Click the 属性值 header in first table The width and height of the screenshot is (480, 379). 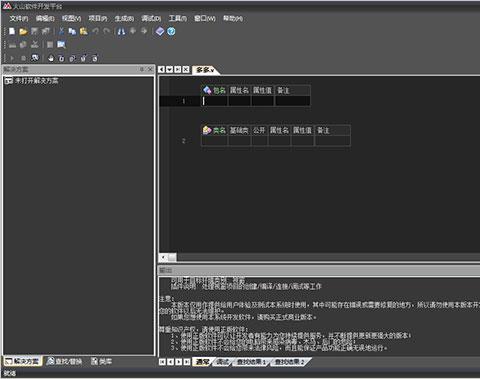click(263, 90)
